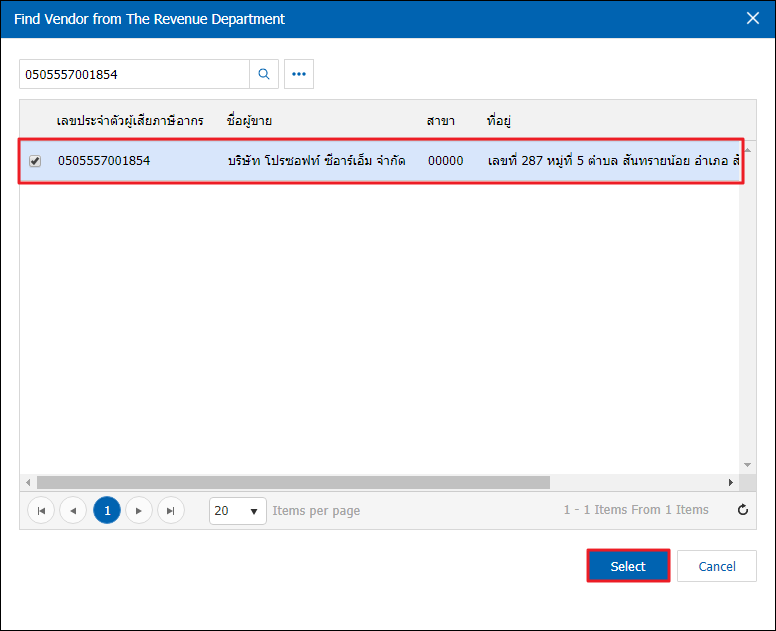Viewport: 776px width, 631px height.
Task: Click the Select button
Action: 628,566
